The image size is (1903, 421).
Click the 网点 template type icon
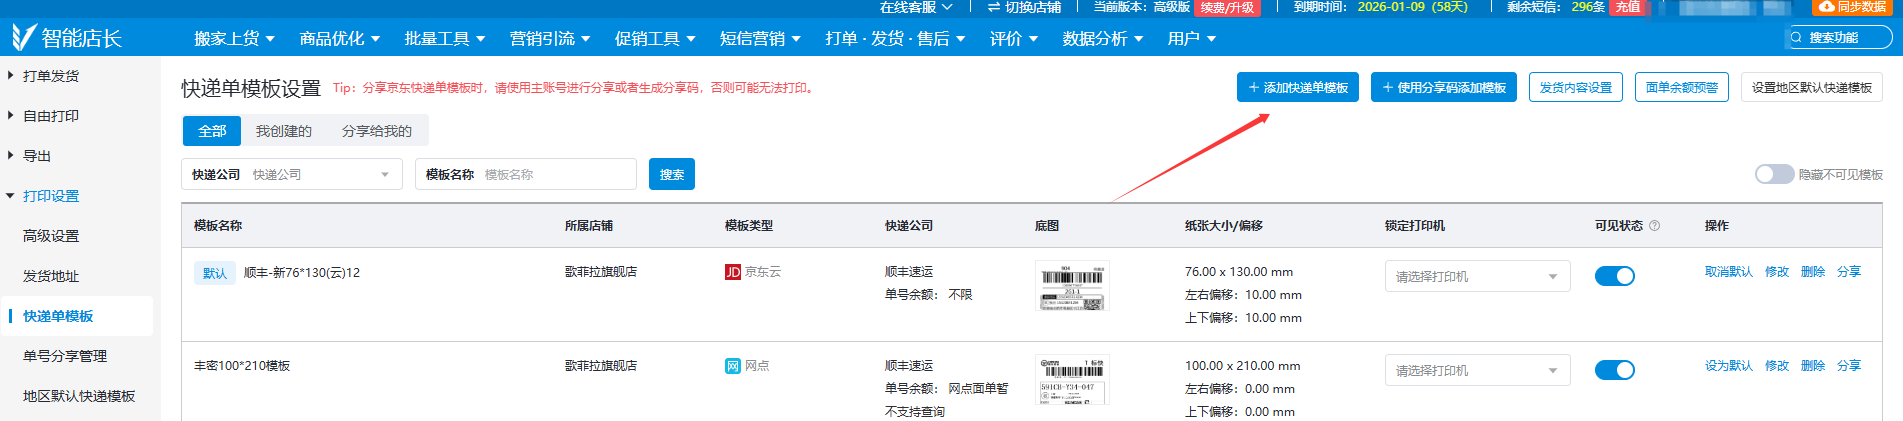(x=733, y=366)
